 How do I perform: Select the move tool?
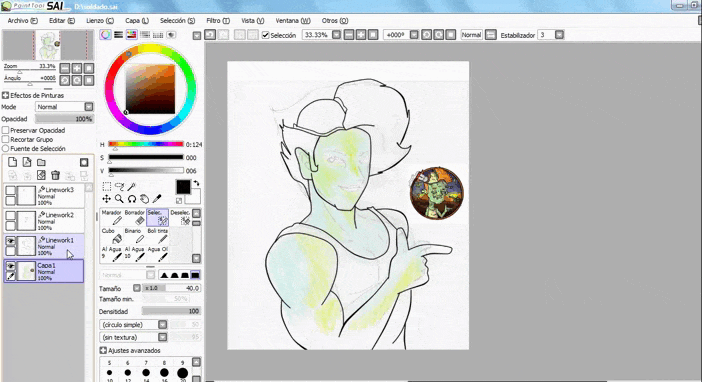[x=107, y=199]
